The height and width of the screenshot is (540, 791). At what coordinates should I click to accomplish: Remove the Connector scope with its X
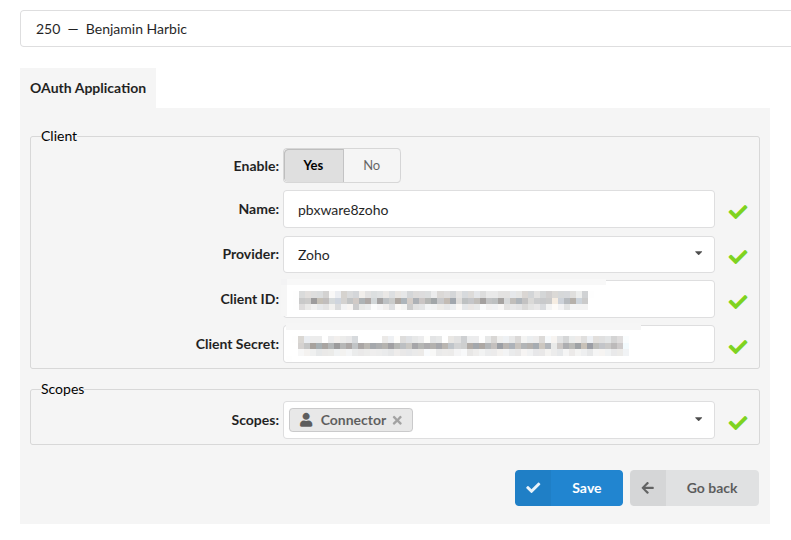point(398,420)
